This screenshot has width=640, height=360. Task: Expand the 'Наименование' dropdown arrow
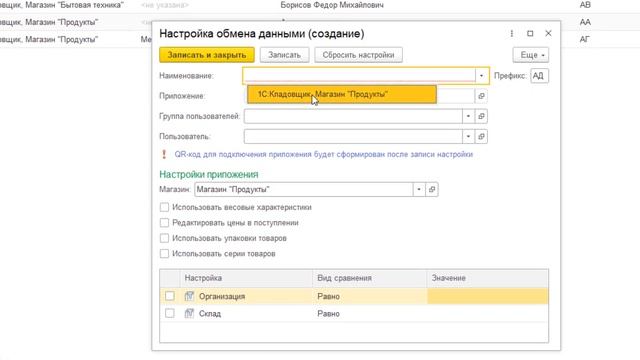click(482, 76)
